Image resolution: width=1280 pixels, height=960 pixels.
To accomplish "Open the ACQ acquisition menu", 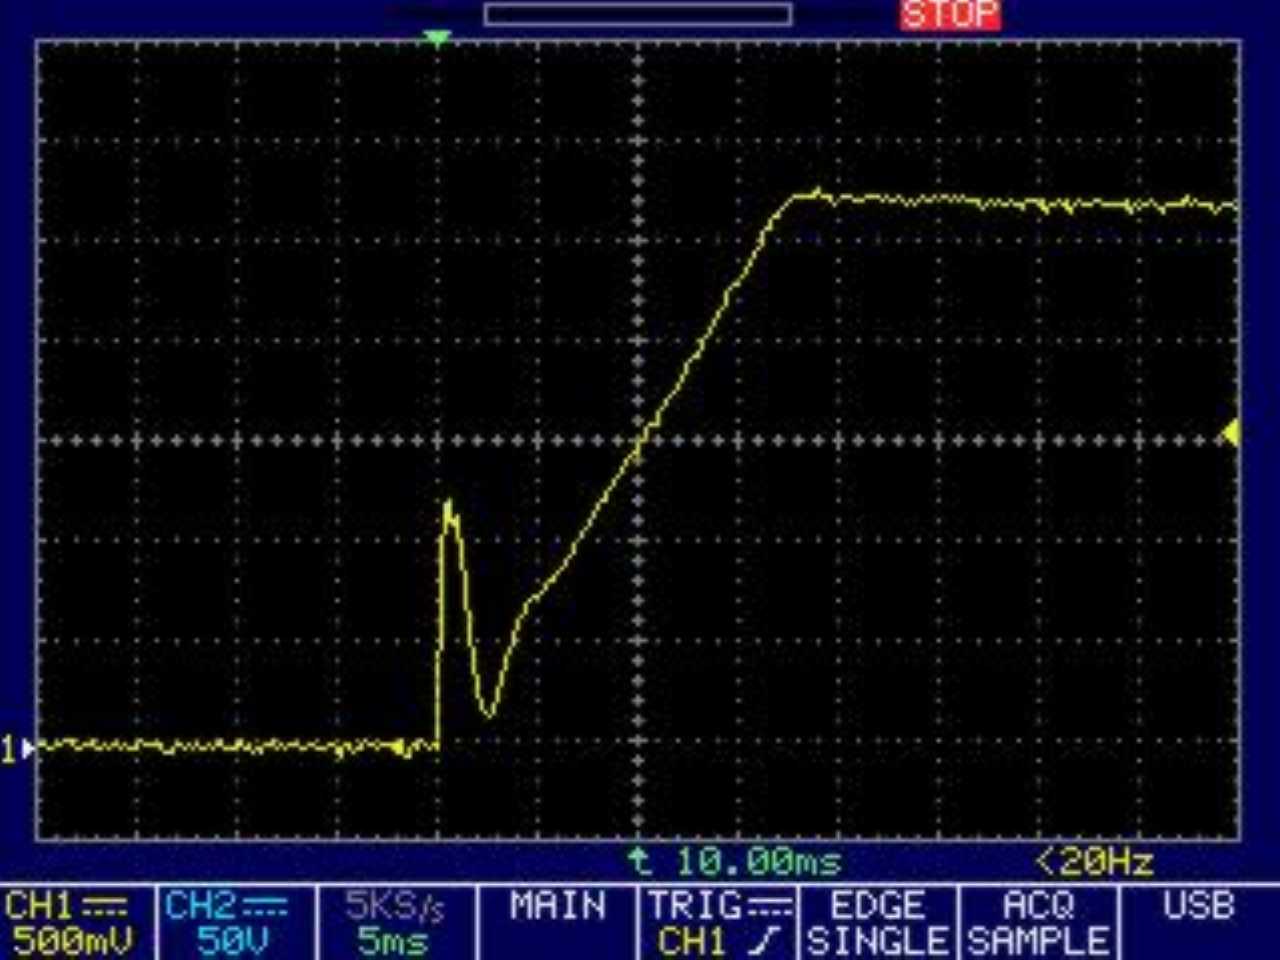I will 1038,907.
